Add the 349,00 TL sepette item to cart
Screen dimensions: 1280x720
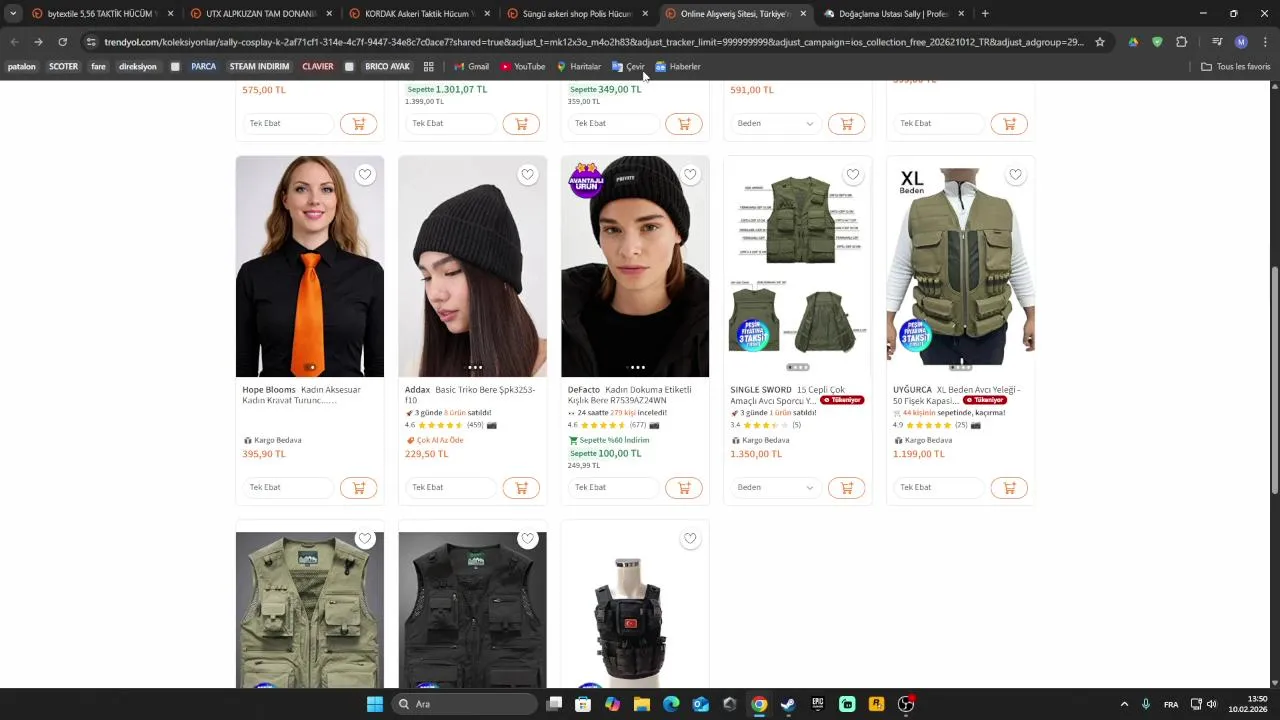(x=684, y=124)
